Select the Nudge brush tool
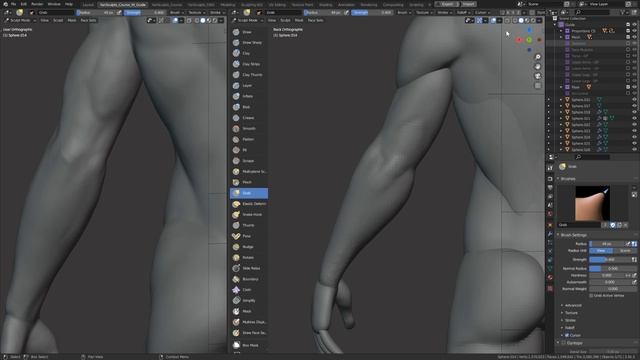This screenshot has width=640, height=360. pyautogui.click(x=249, y=247)
